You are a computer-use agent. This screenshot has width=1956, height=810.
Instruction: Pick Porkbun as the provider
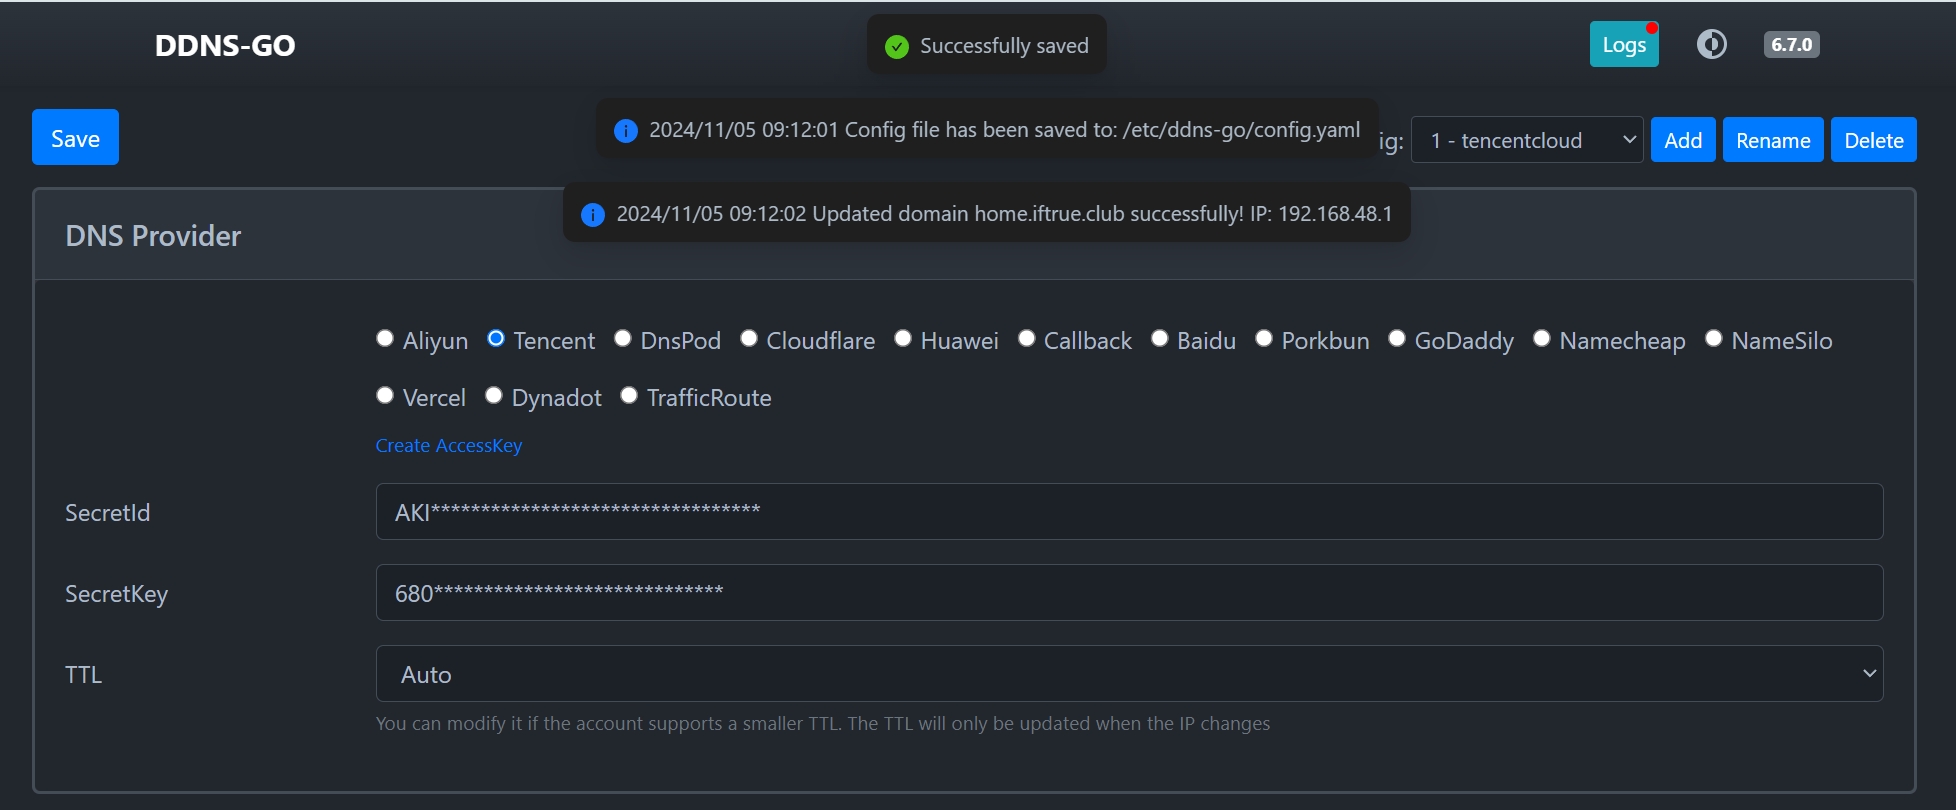pyautogui.click(x=1264, y=339)
